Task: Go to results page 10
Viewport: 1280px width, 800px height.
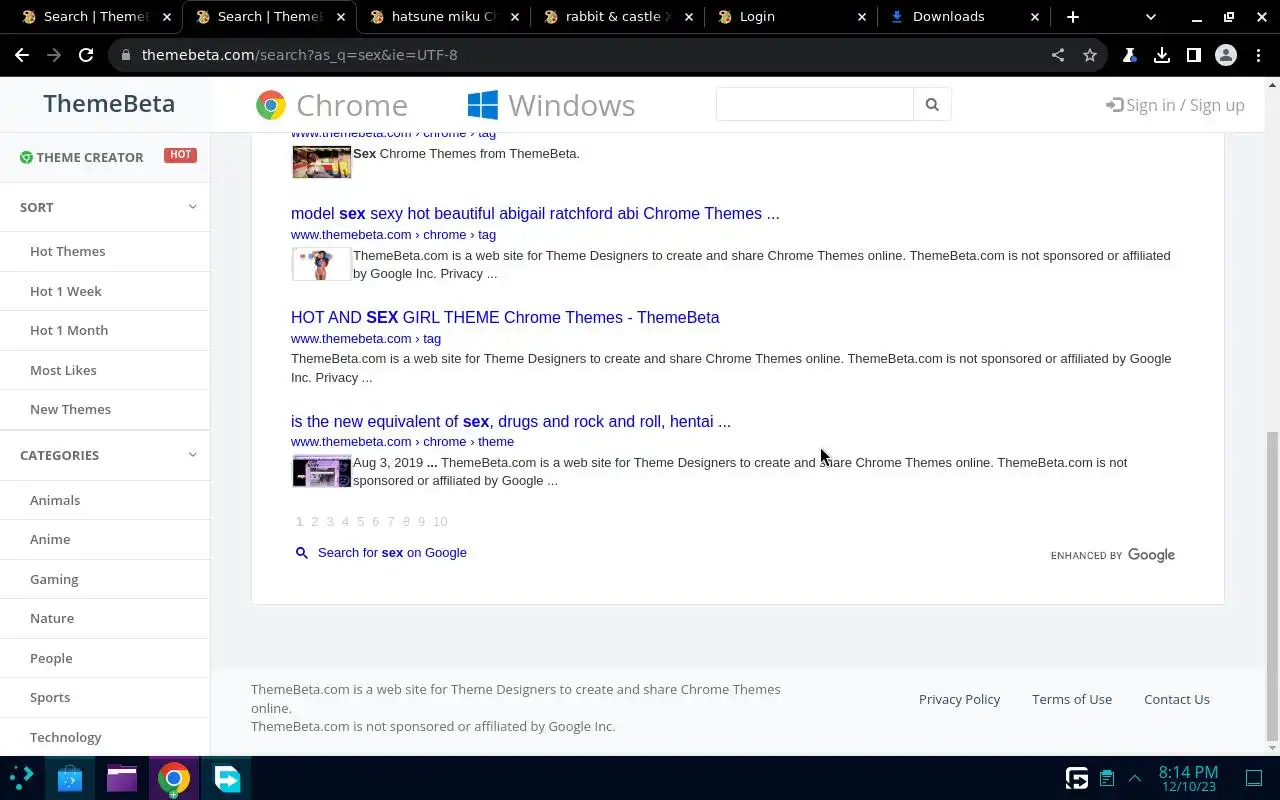Action: [x=440, y=521]
